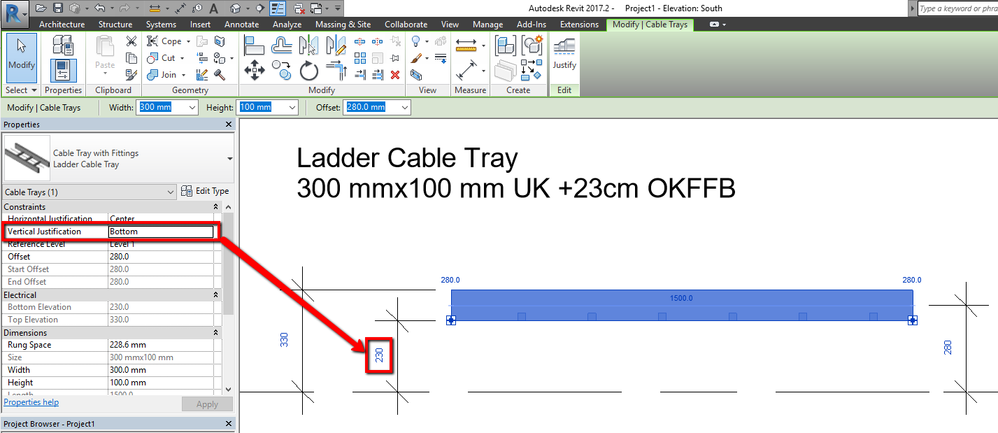Open the type selector dropdown for Ladder Cable Tray
This screenshot has height=433, width=998.
point(229,159)
